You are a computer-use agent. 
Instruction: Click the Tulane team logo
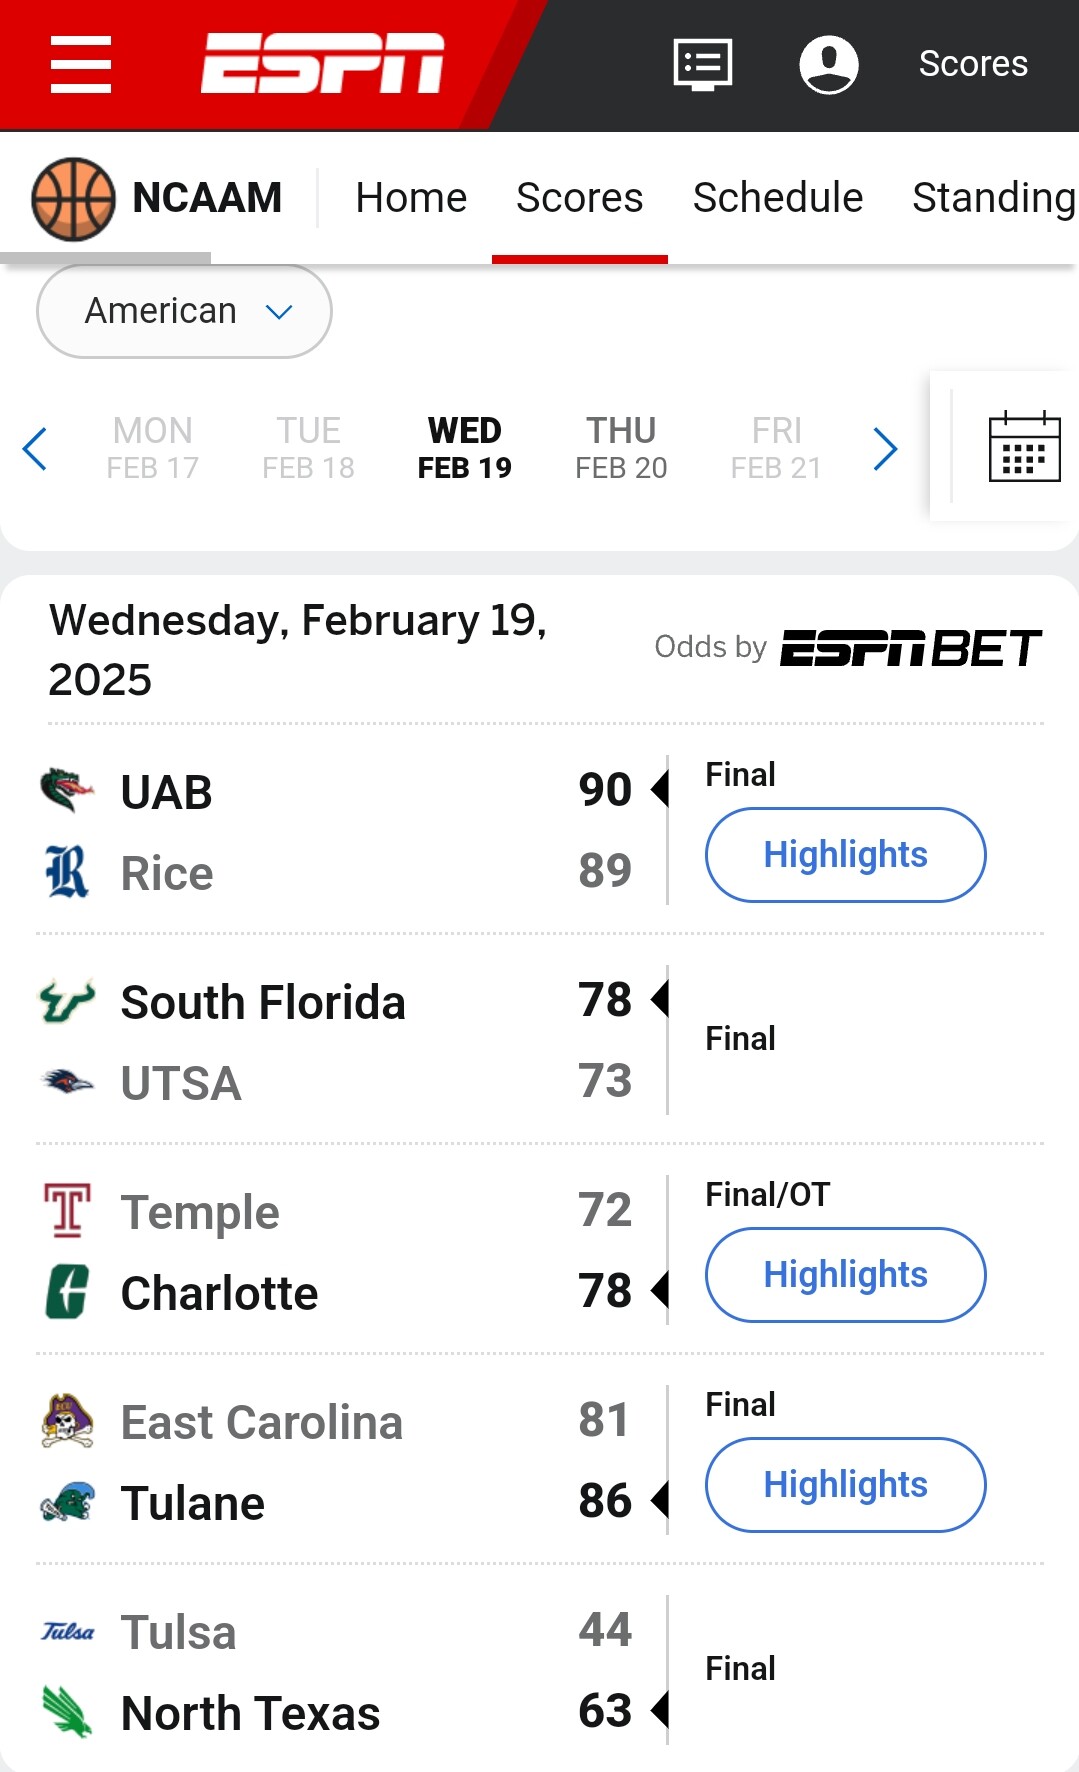click(67, 1502)
